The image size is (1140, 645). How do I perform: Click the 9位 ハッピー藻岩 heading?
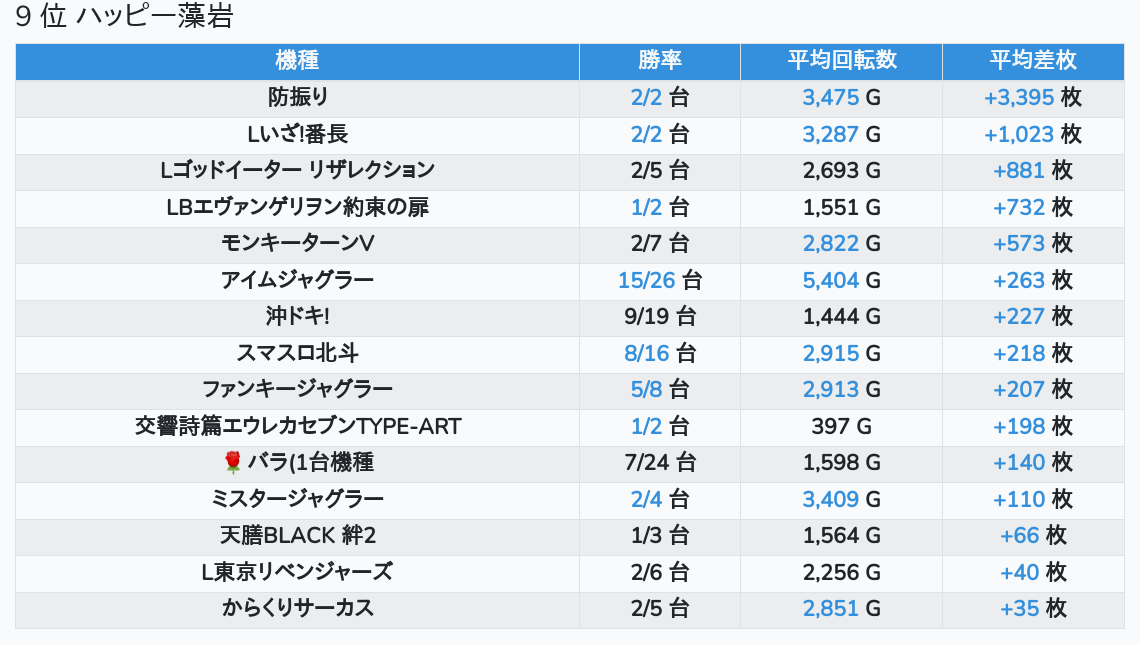click(x=124, y=18)
